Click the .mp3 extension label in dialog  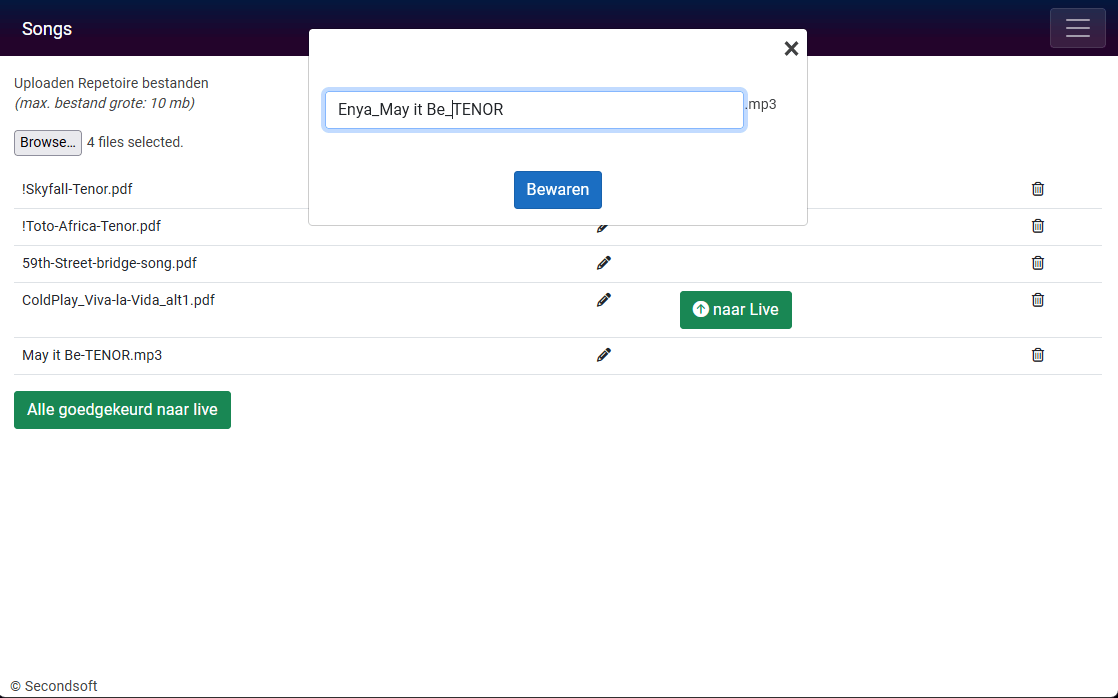761,105
